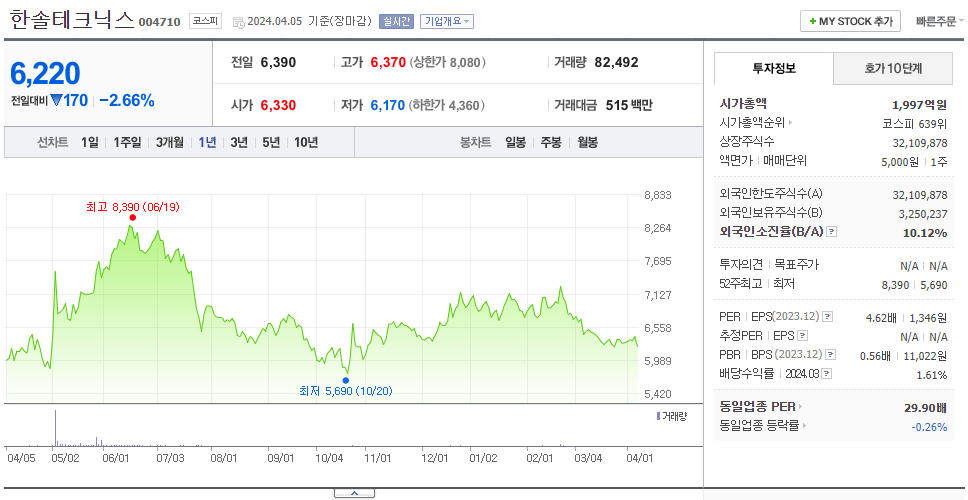The image size is (968, 500).
Task: Click the dividend yield value 1.61%
Action: tap(932, 375)
